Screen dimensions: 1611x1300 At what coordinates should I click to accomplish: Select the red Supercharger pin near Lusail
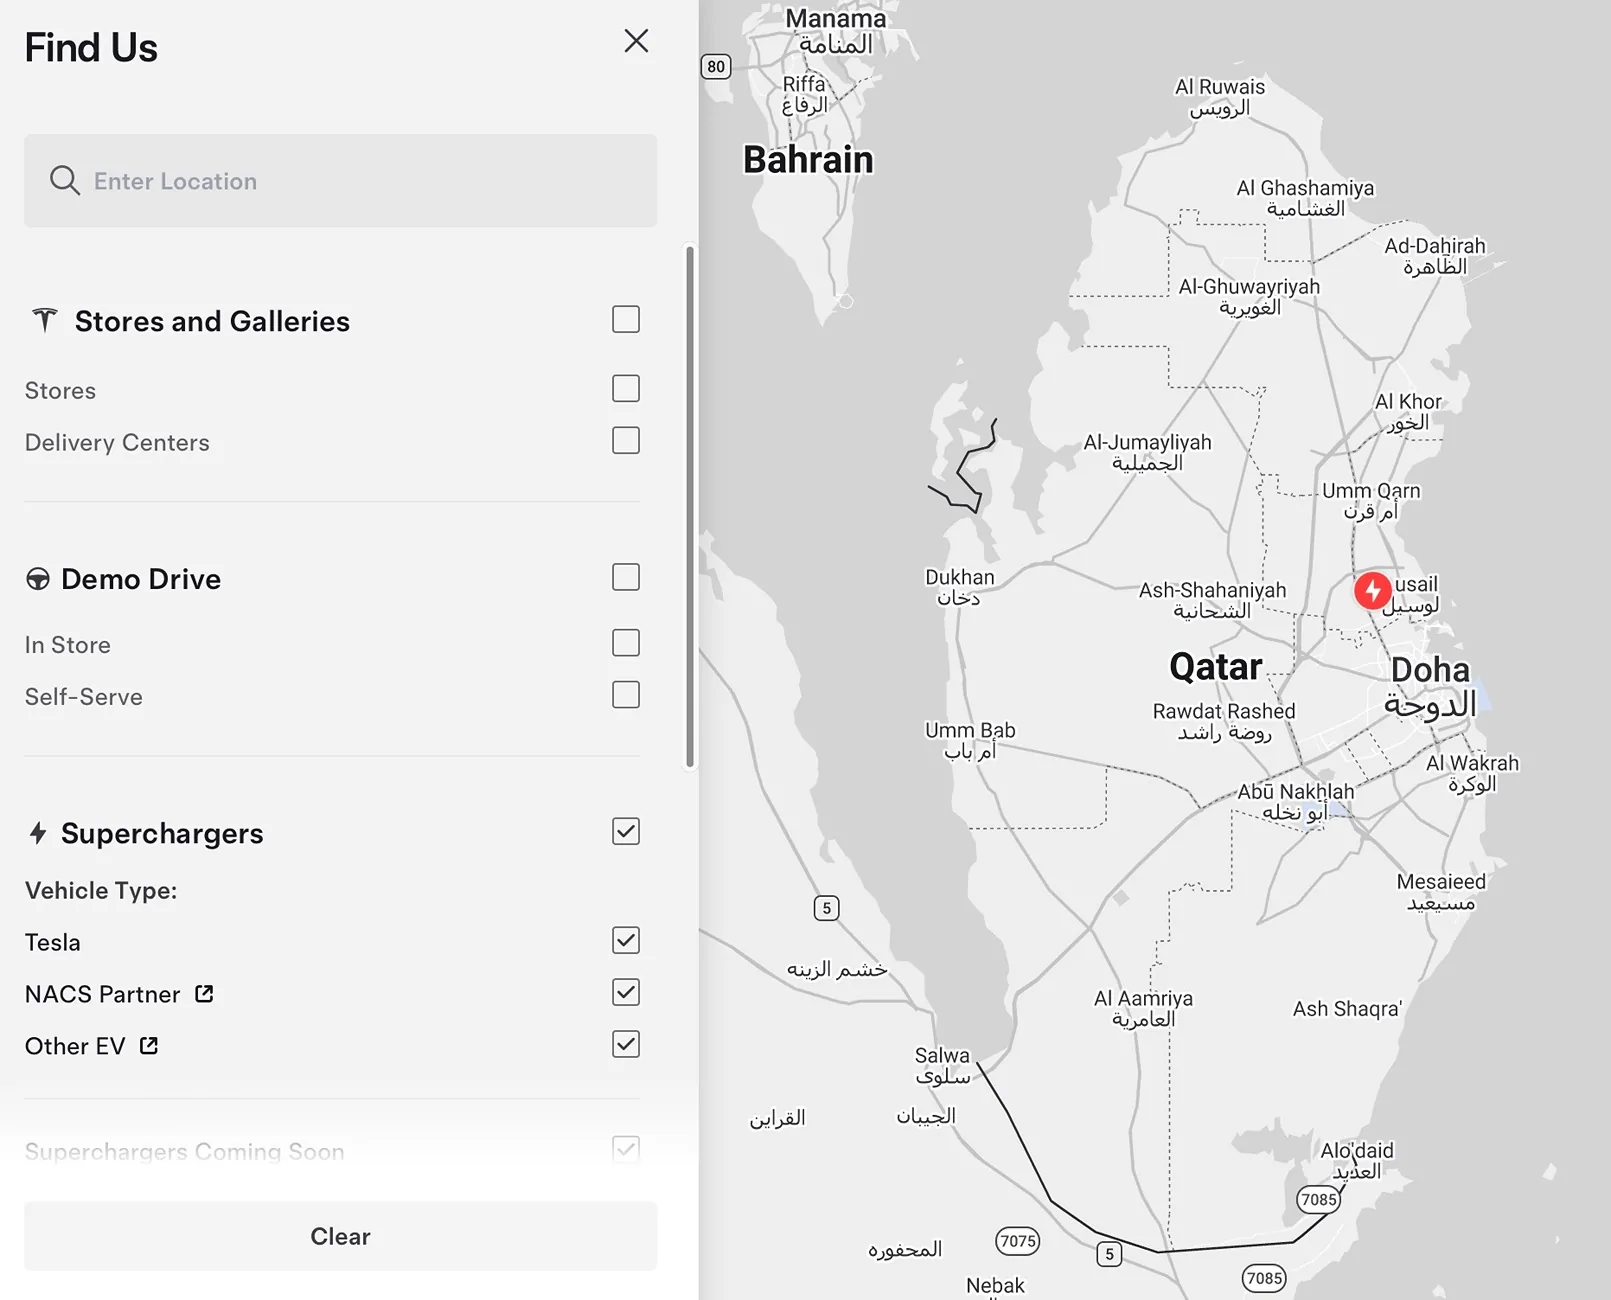click(x=1373, y=590)
